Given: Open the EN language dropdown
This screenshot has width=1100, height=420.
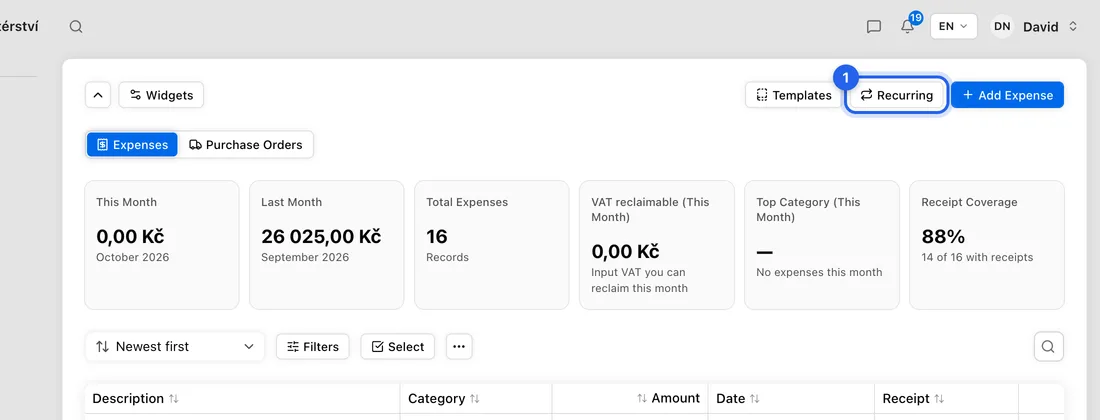Looking at the screenshot, I should [953, 27].
